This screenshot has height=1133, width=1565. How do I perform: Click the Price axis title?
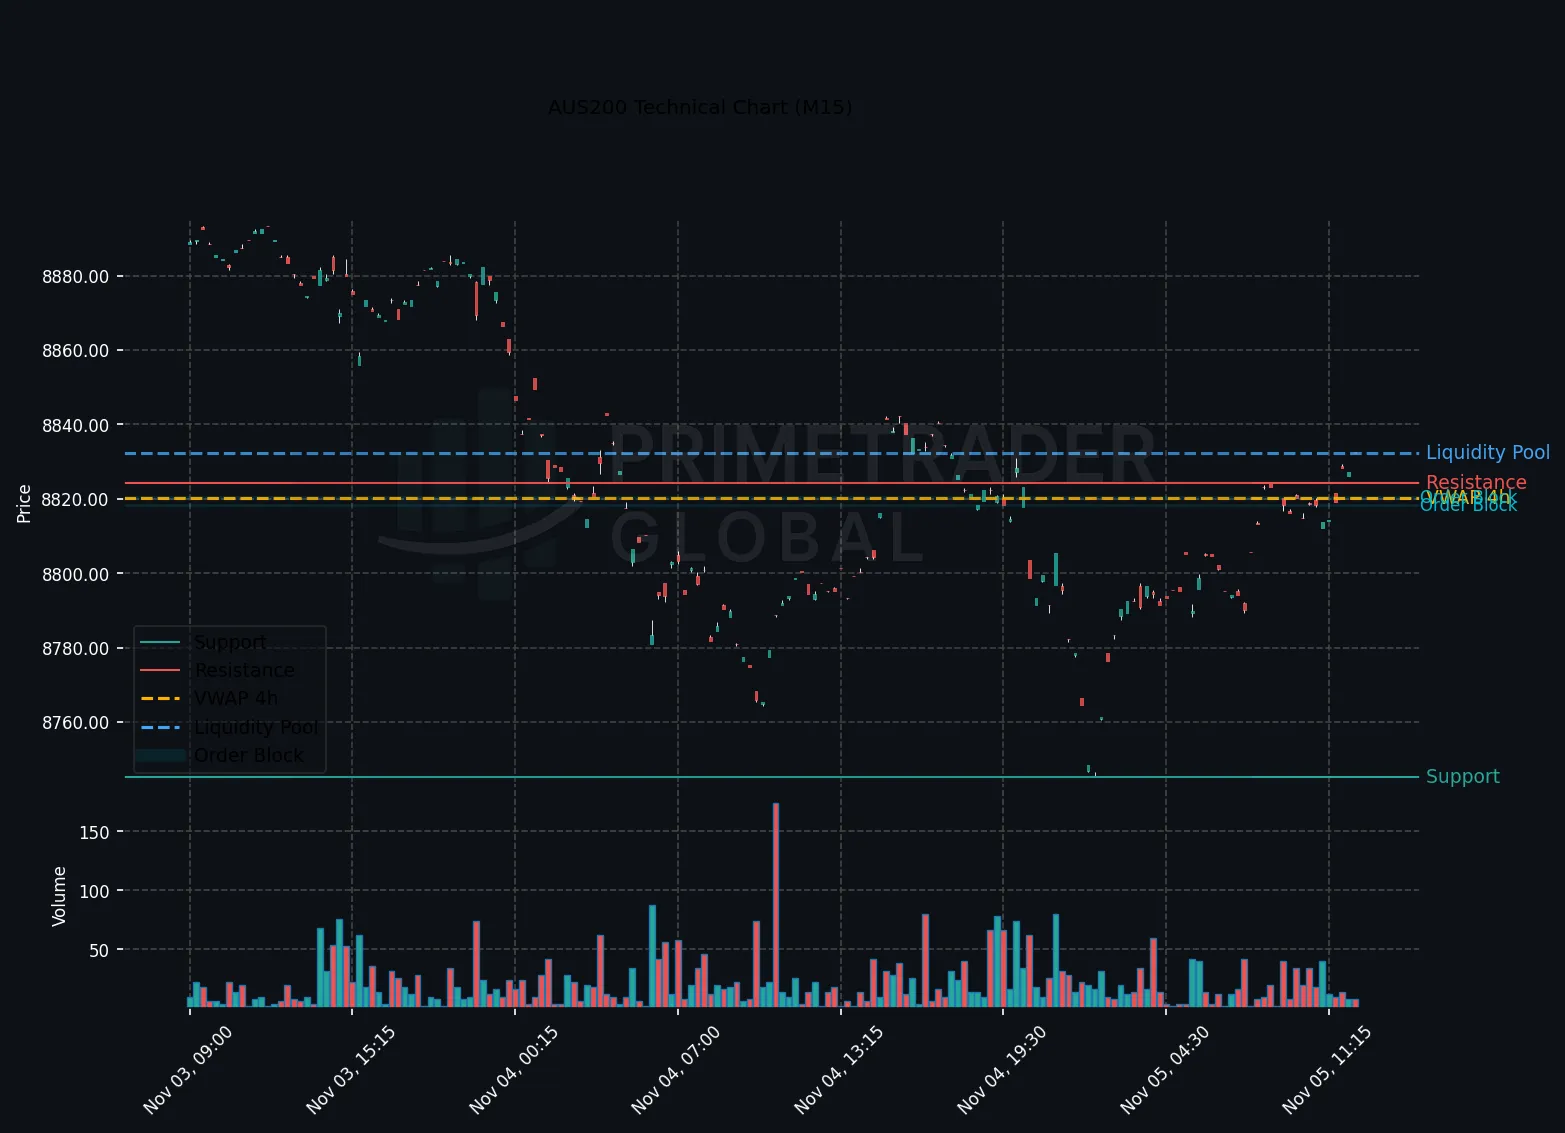point(24,504)
